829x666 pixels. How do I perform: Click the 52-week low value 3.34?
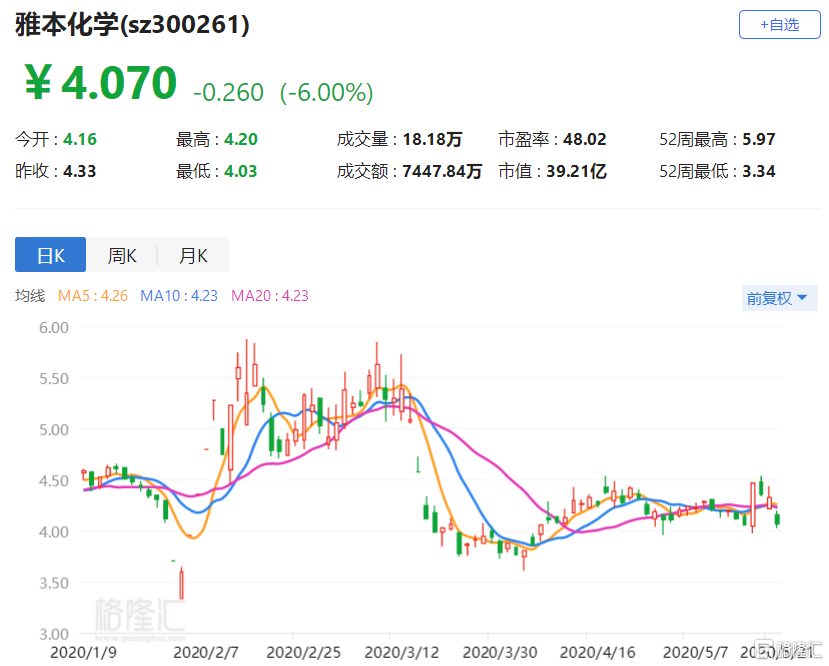[759, 171]
